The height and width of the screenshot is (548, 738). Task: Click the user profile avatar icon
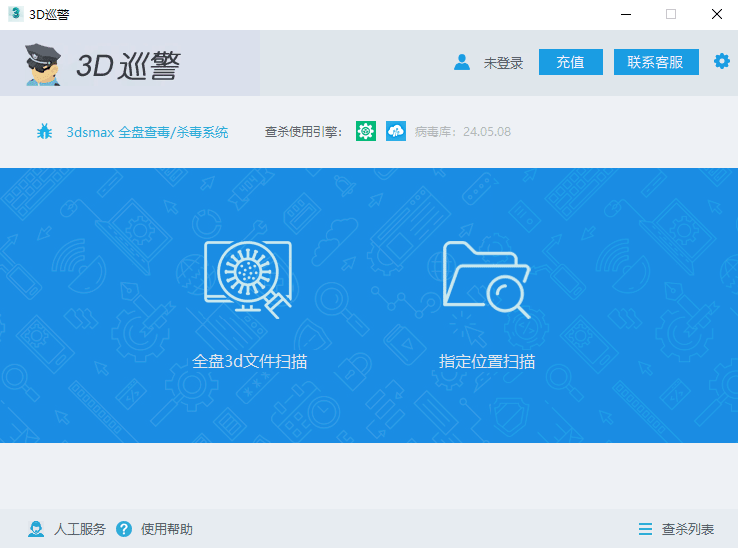462,62
